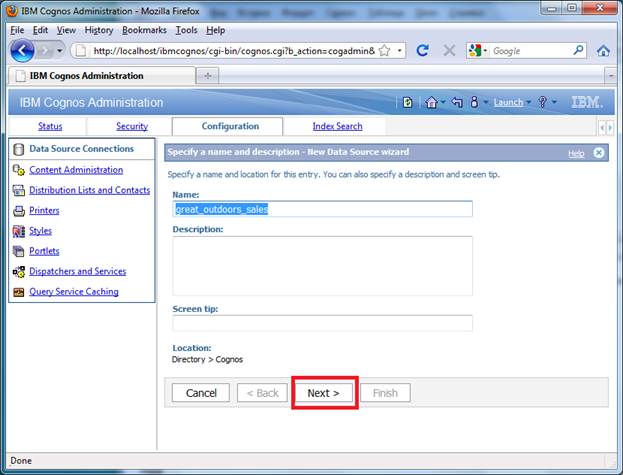The height and width of the screenshot is (475, 623).
Task: Click the IBM logo
Action: [x=587, y=102]
